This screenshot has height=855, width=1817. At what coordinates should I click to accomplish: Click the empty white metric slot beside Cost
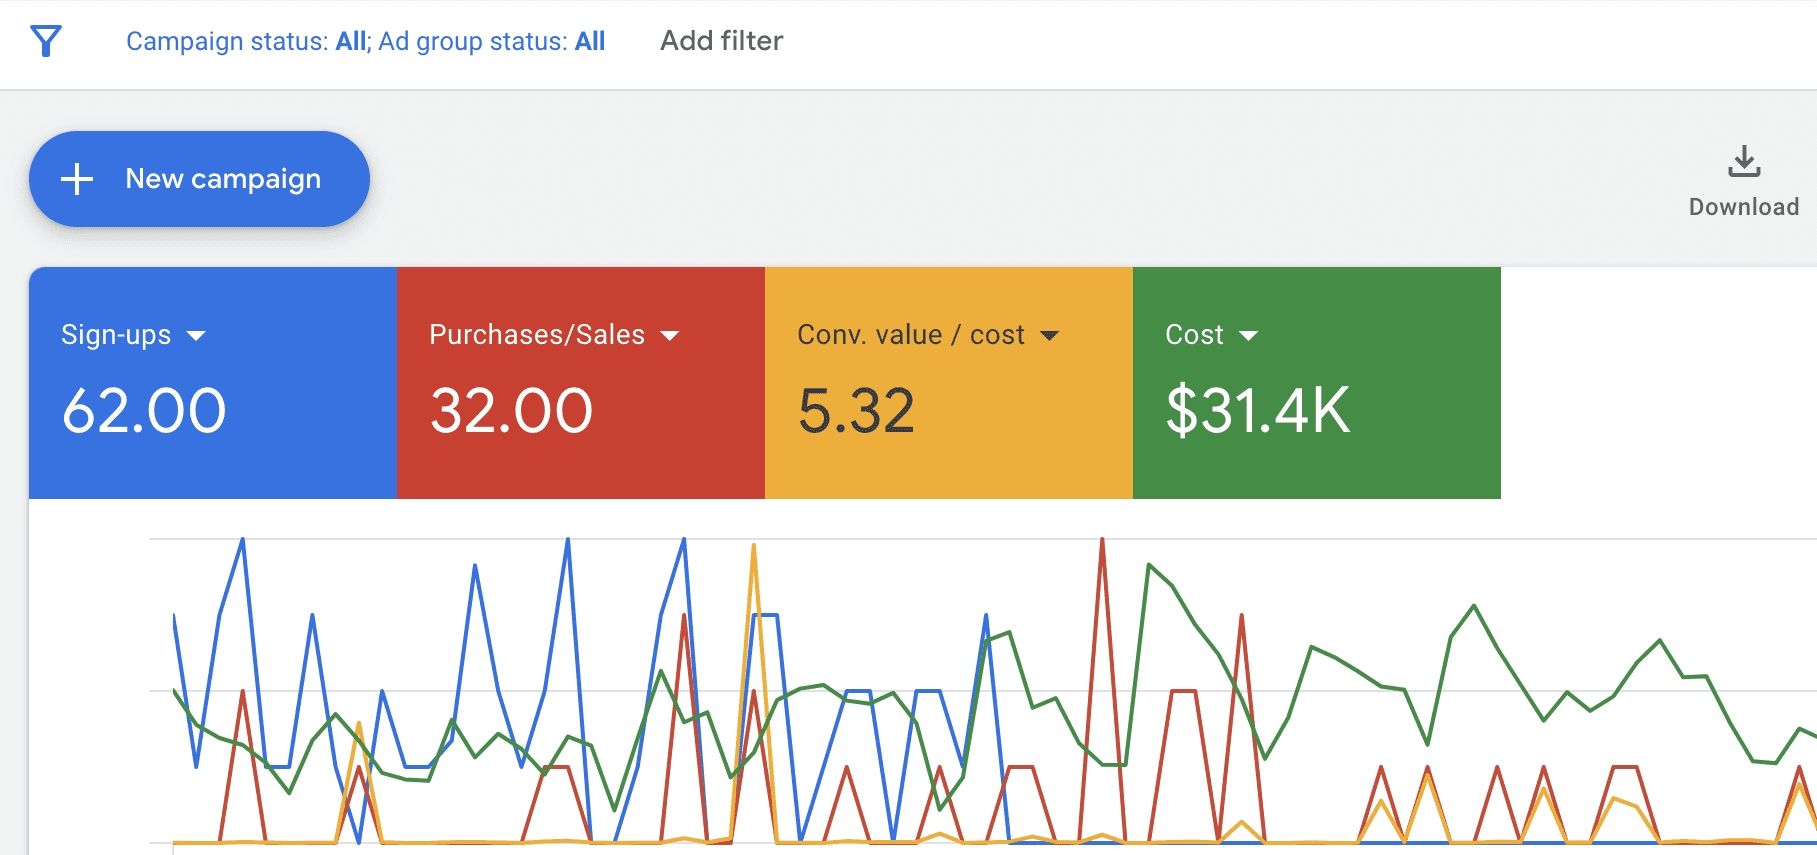tap(1657, 383)
